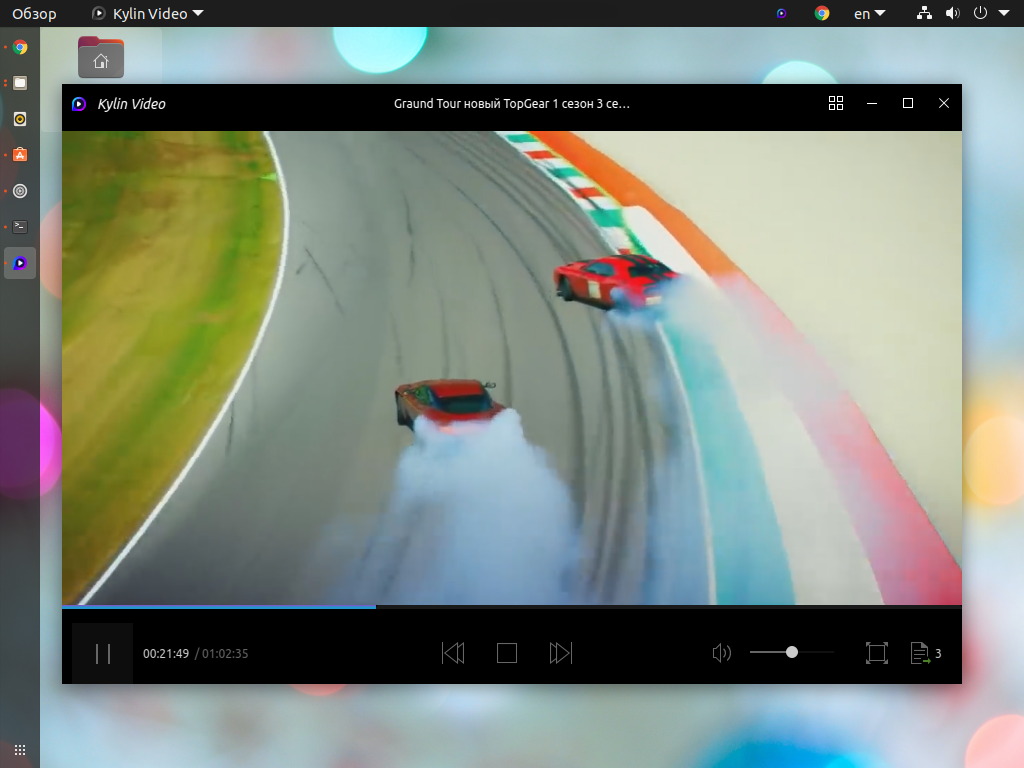Open the Home folder desktop icon
Screen dimensions: 1024x768
[101, 57]
